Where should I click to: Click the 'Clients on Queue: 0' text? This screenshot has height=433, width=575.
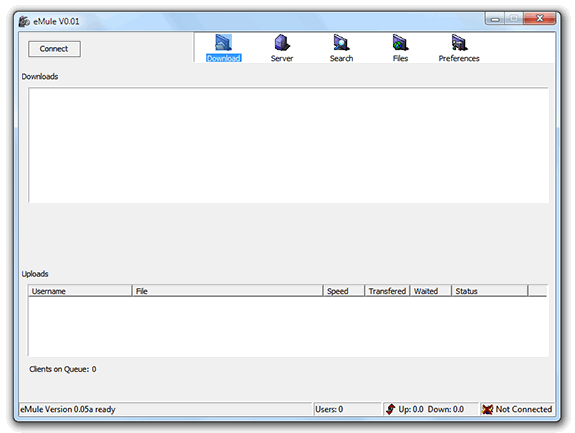click(x=63, y=369)
